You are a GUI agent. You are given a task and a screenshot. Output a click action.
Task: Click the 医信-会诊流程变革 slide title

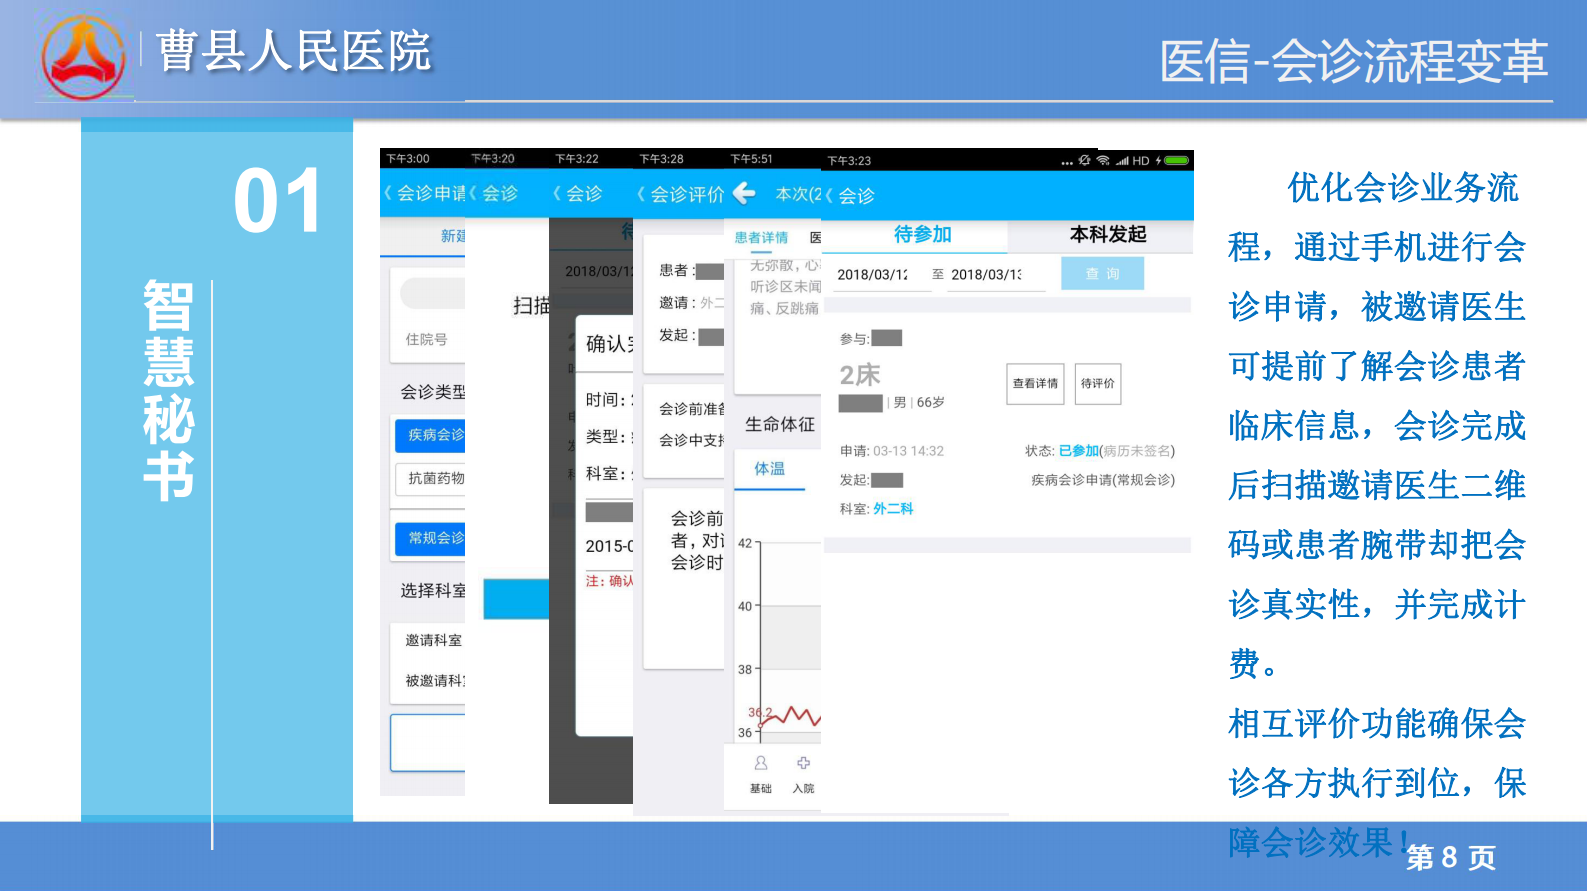pos(1353,62)
